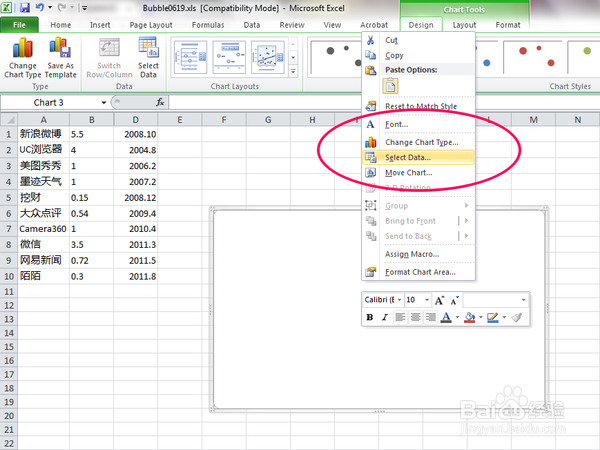Switch to the Formulas tab
The image size is (600, 450).
pyautogui.click(x=208, y=25)
